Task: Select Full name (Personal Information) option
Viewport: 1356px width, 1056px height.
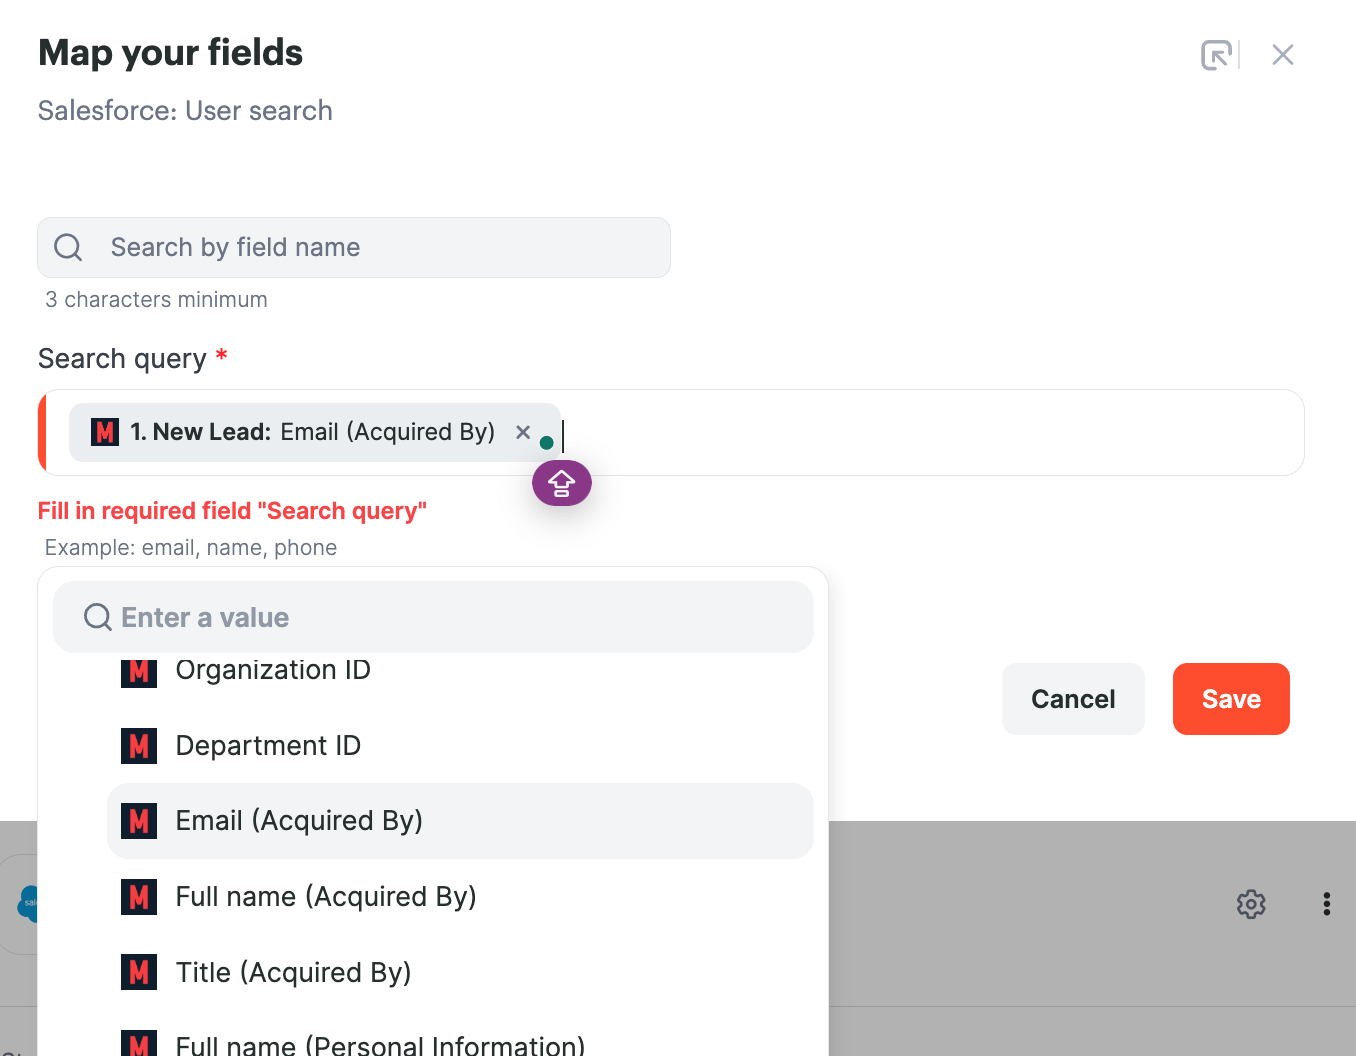Action: [380, 1045]
